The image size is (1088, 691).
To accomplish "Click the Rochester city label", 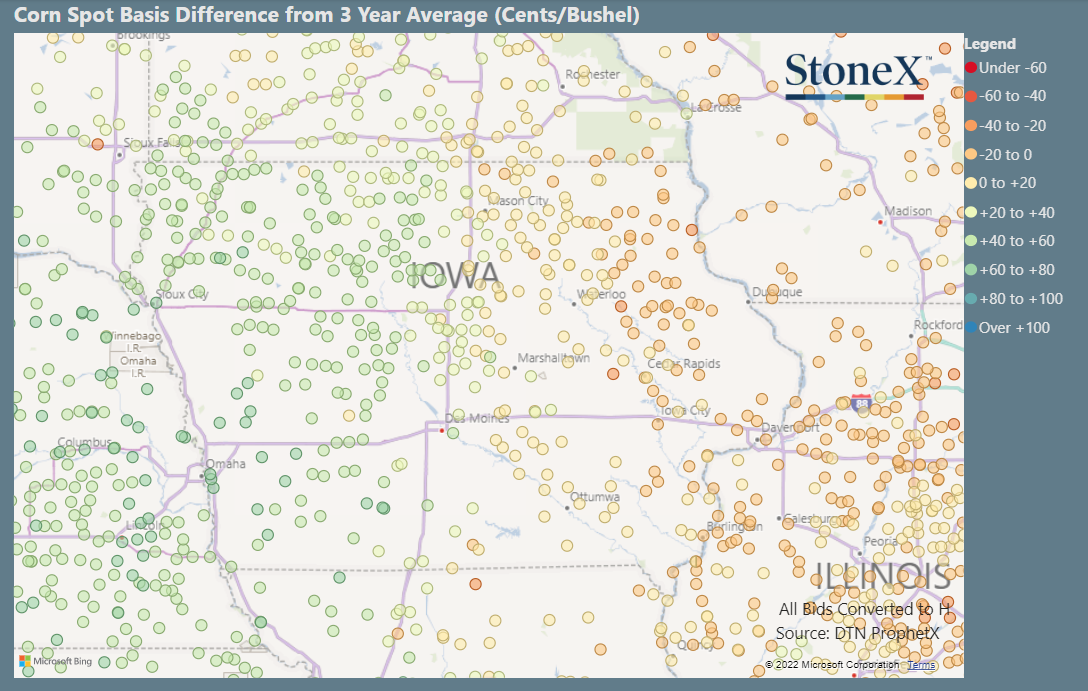I will click(593, 74).
